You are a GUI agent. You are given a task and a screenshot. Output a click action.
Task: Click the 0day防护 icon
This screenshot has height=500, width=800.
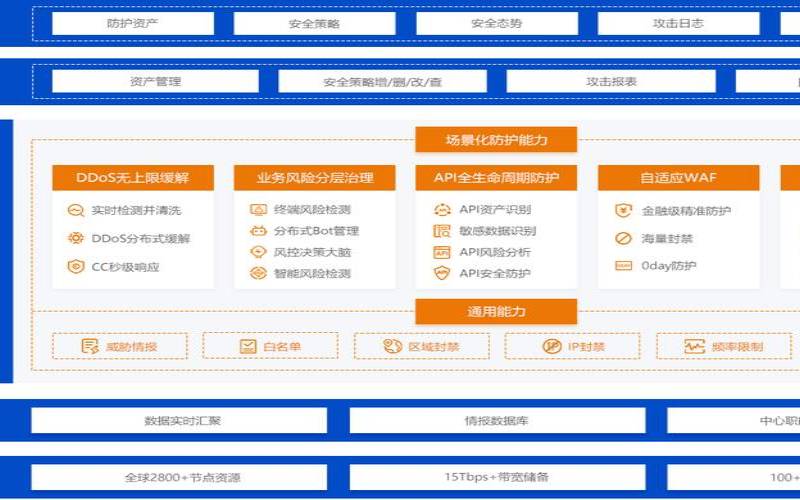pyautogui.click(x=623, y=266)
